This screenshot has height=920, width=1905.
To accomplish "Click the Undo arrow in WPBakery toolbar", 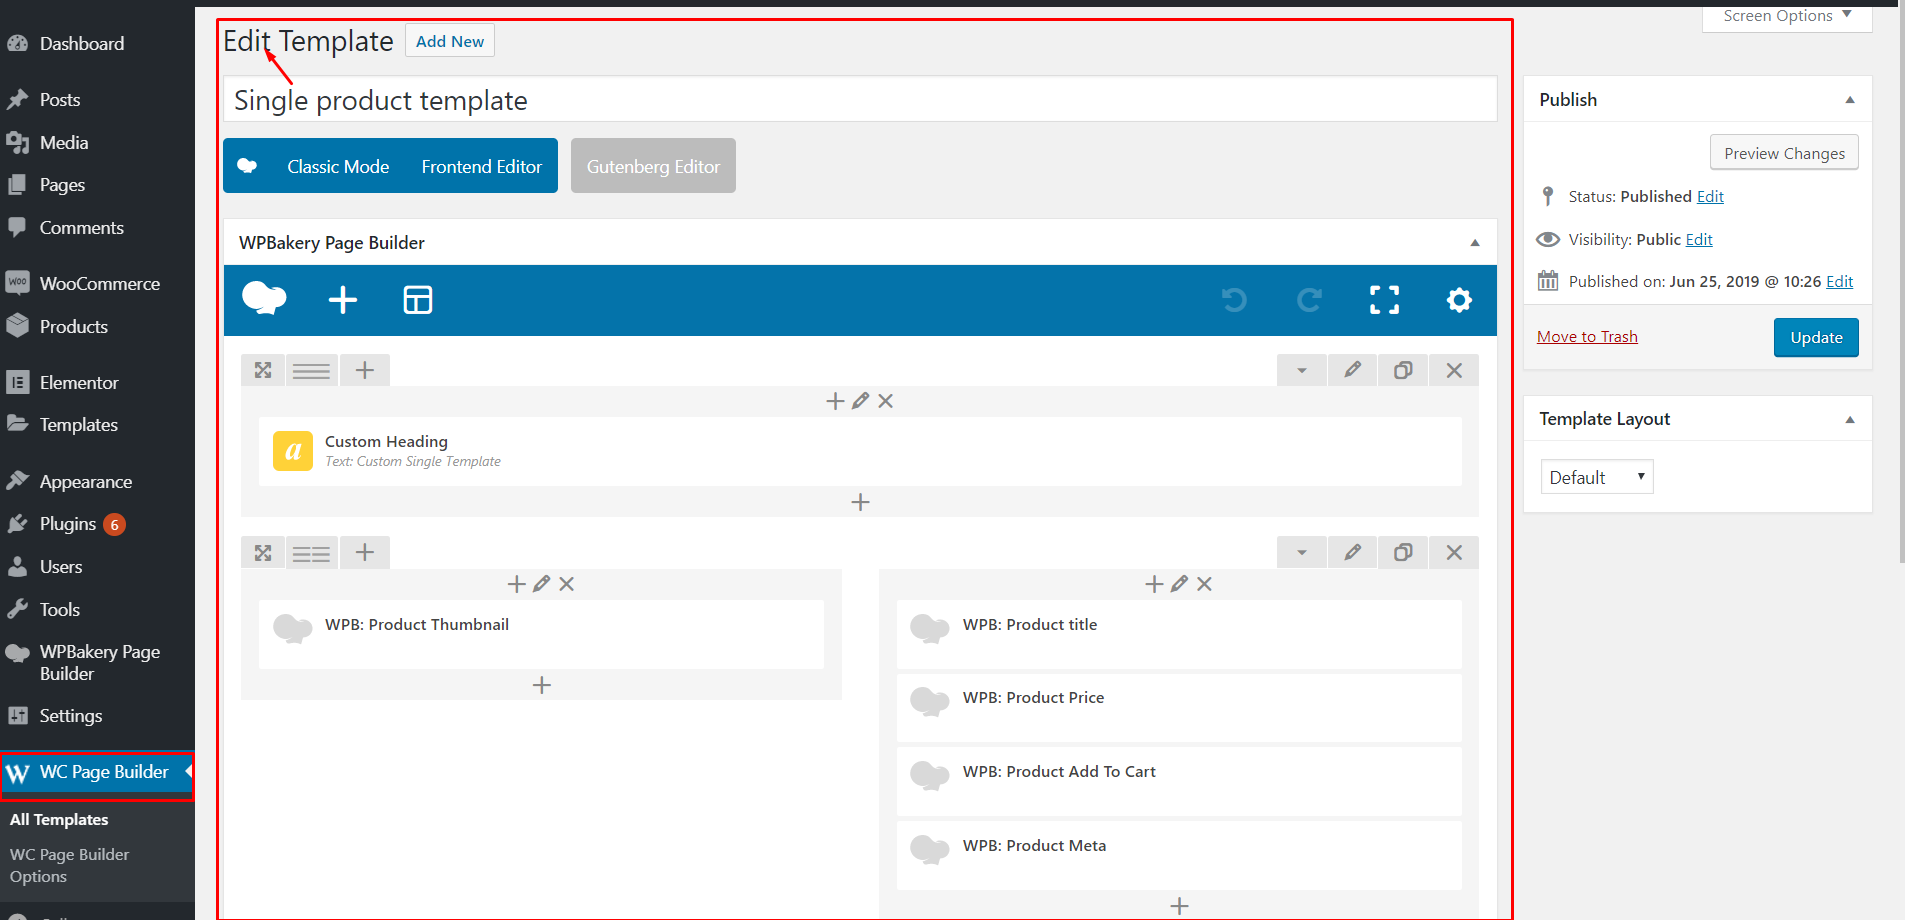I will [1234, 299].
